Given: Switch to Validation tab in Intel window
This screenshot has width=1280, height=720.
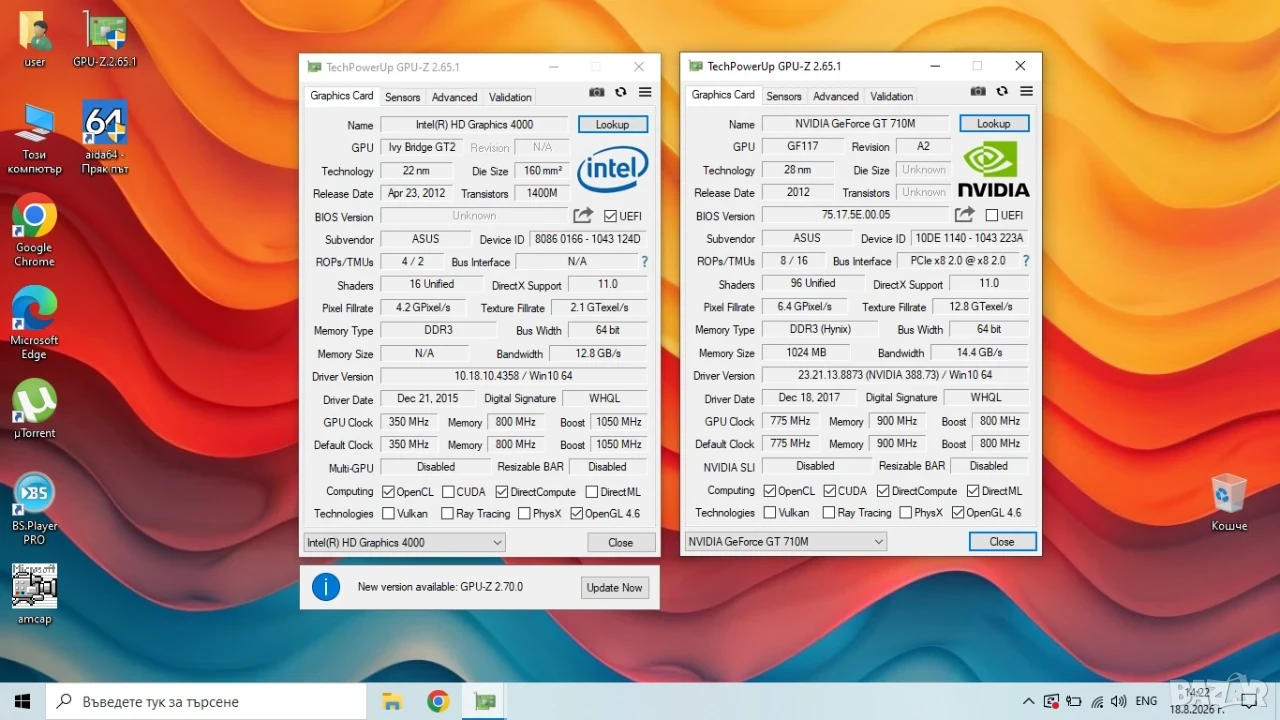Looking at the screenshot, I should 510,97.
